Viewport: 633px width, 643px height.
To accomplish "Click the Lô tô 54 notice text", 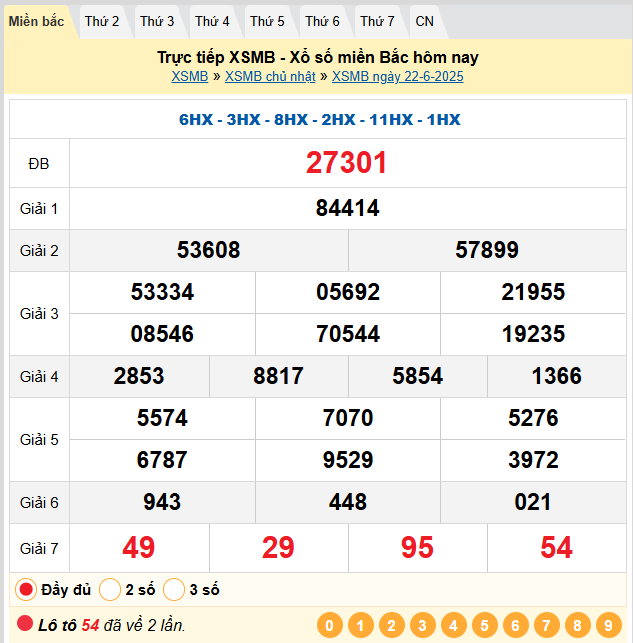I will (x=112, y=626).
